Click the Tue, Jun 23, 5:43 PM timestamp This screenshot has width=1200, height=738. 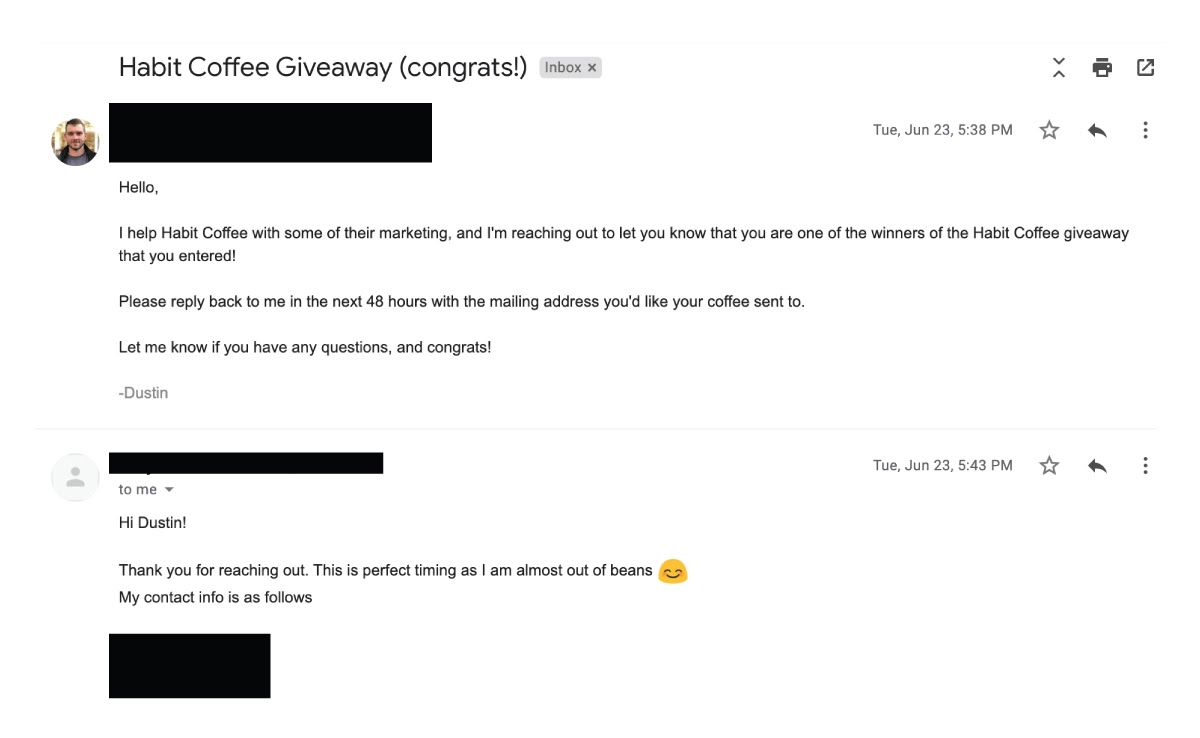[943, 465]
